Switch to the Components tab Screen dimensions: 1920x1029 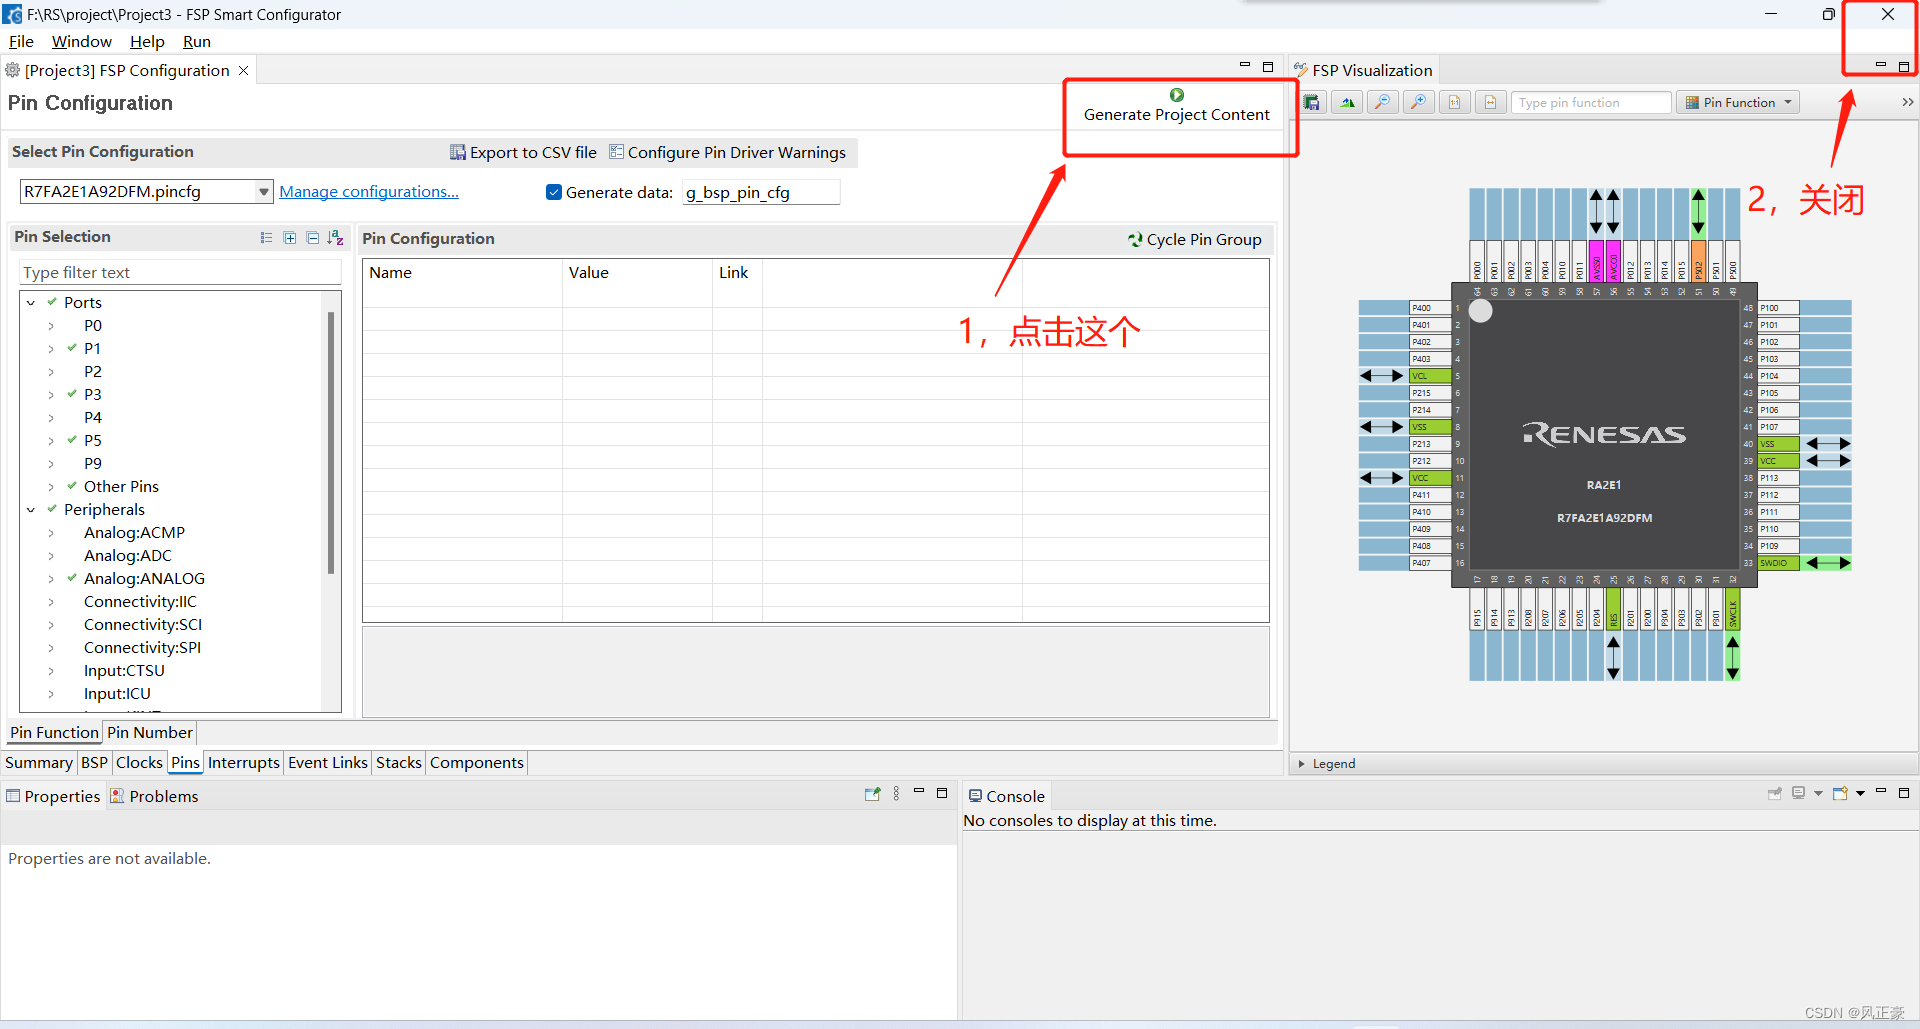[x=477, y=763]
